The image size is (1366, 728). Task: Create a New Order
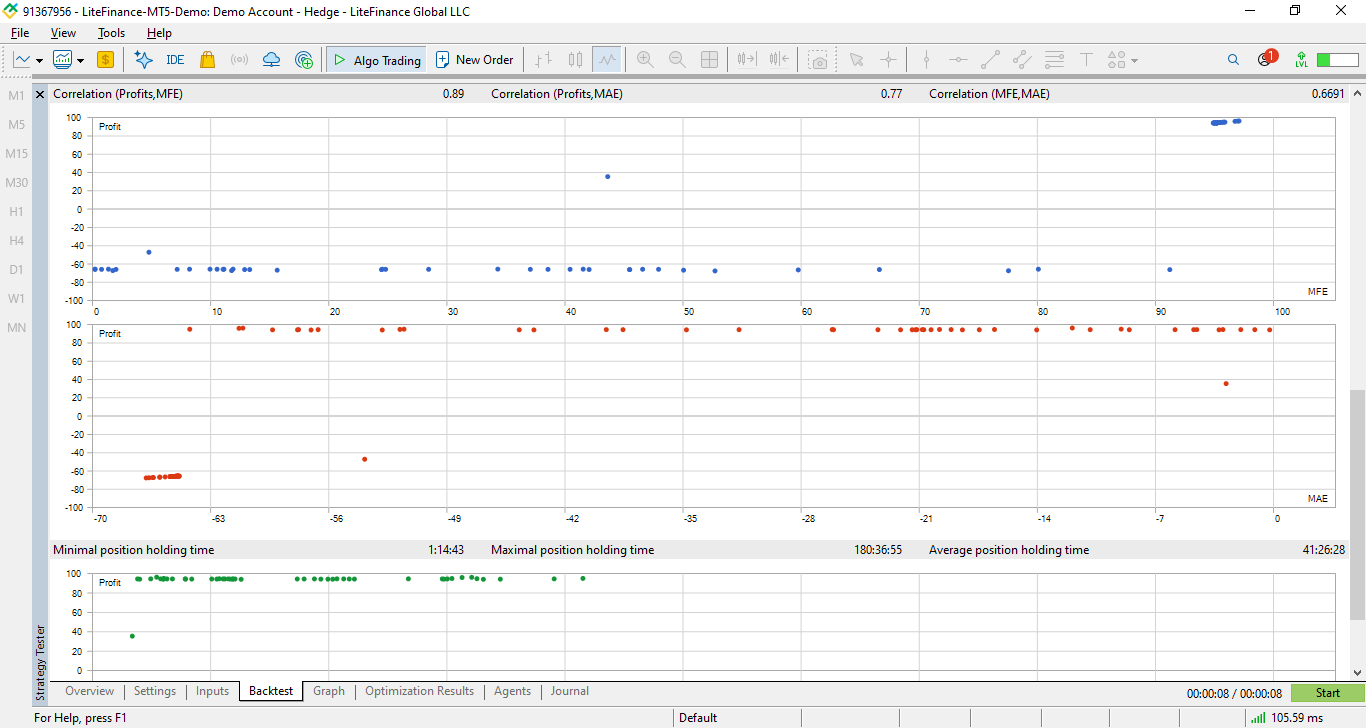tap(474, 60)
